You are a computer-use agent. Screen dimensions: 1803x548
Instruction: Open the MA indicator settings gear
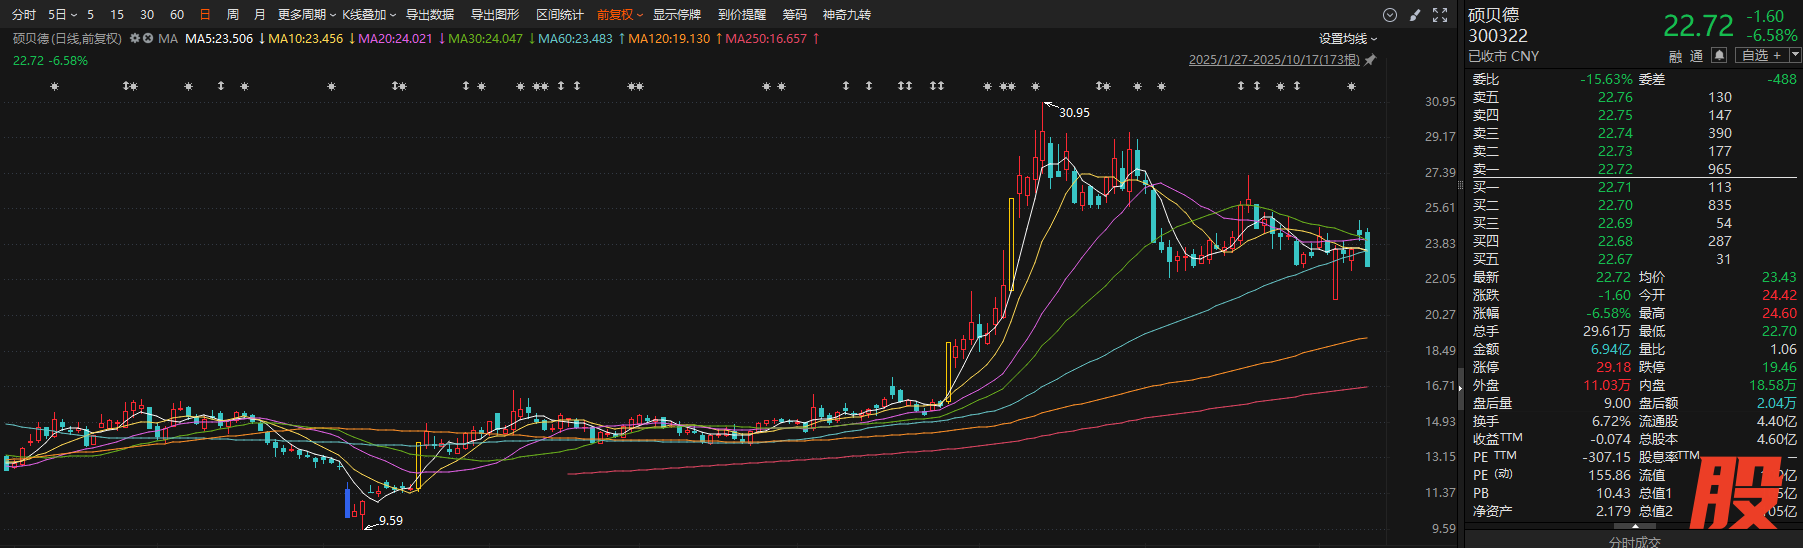click(135, 39)
